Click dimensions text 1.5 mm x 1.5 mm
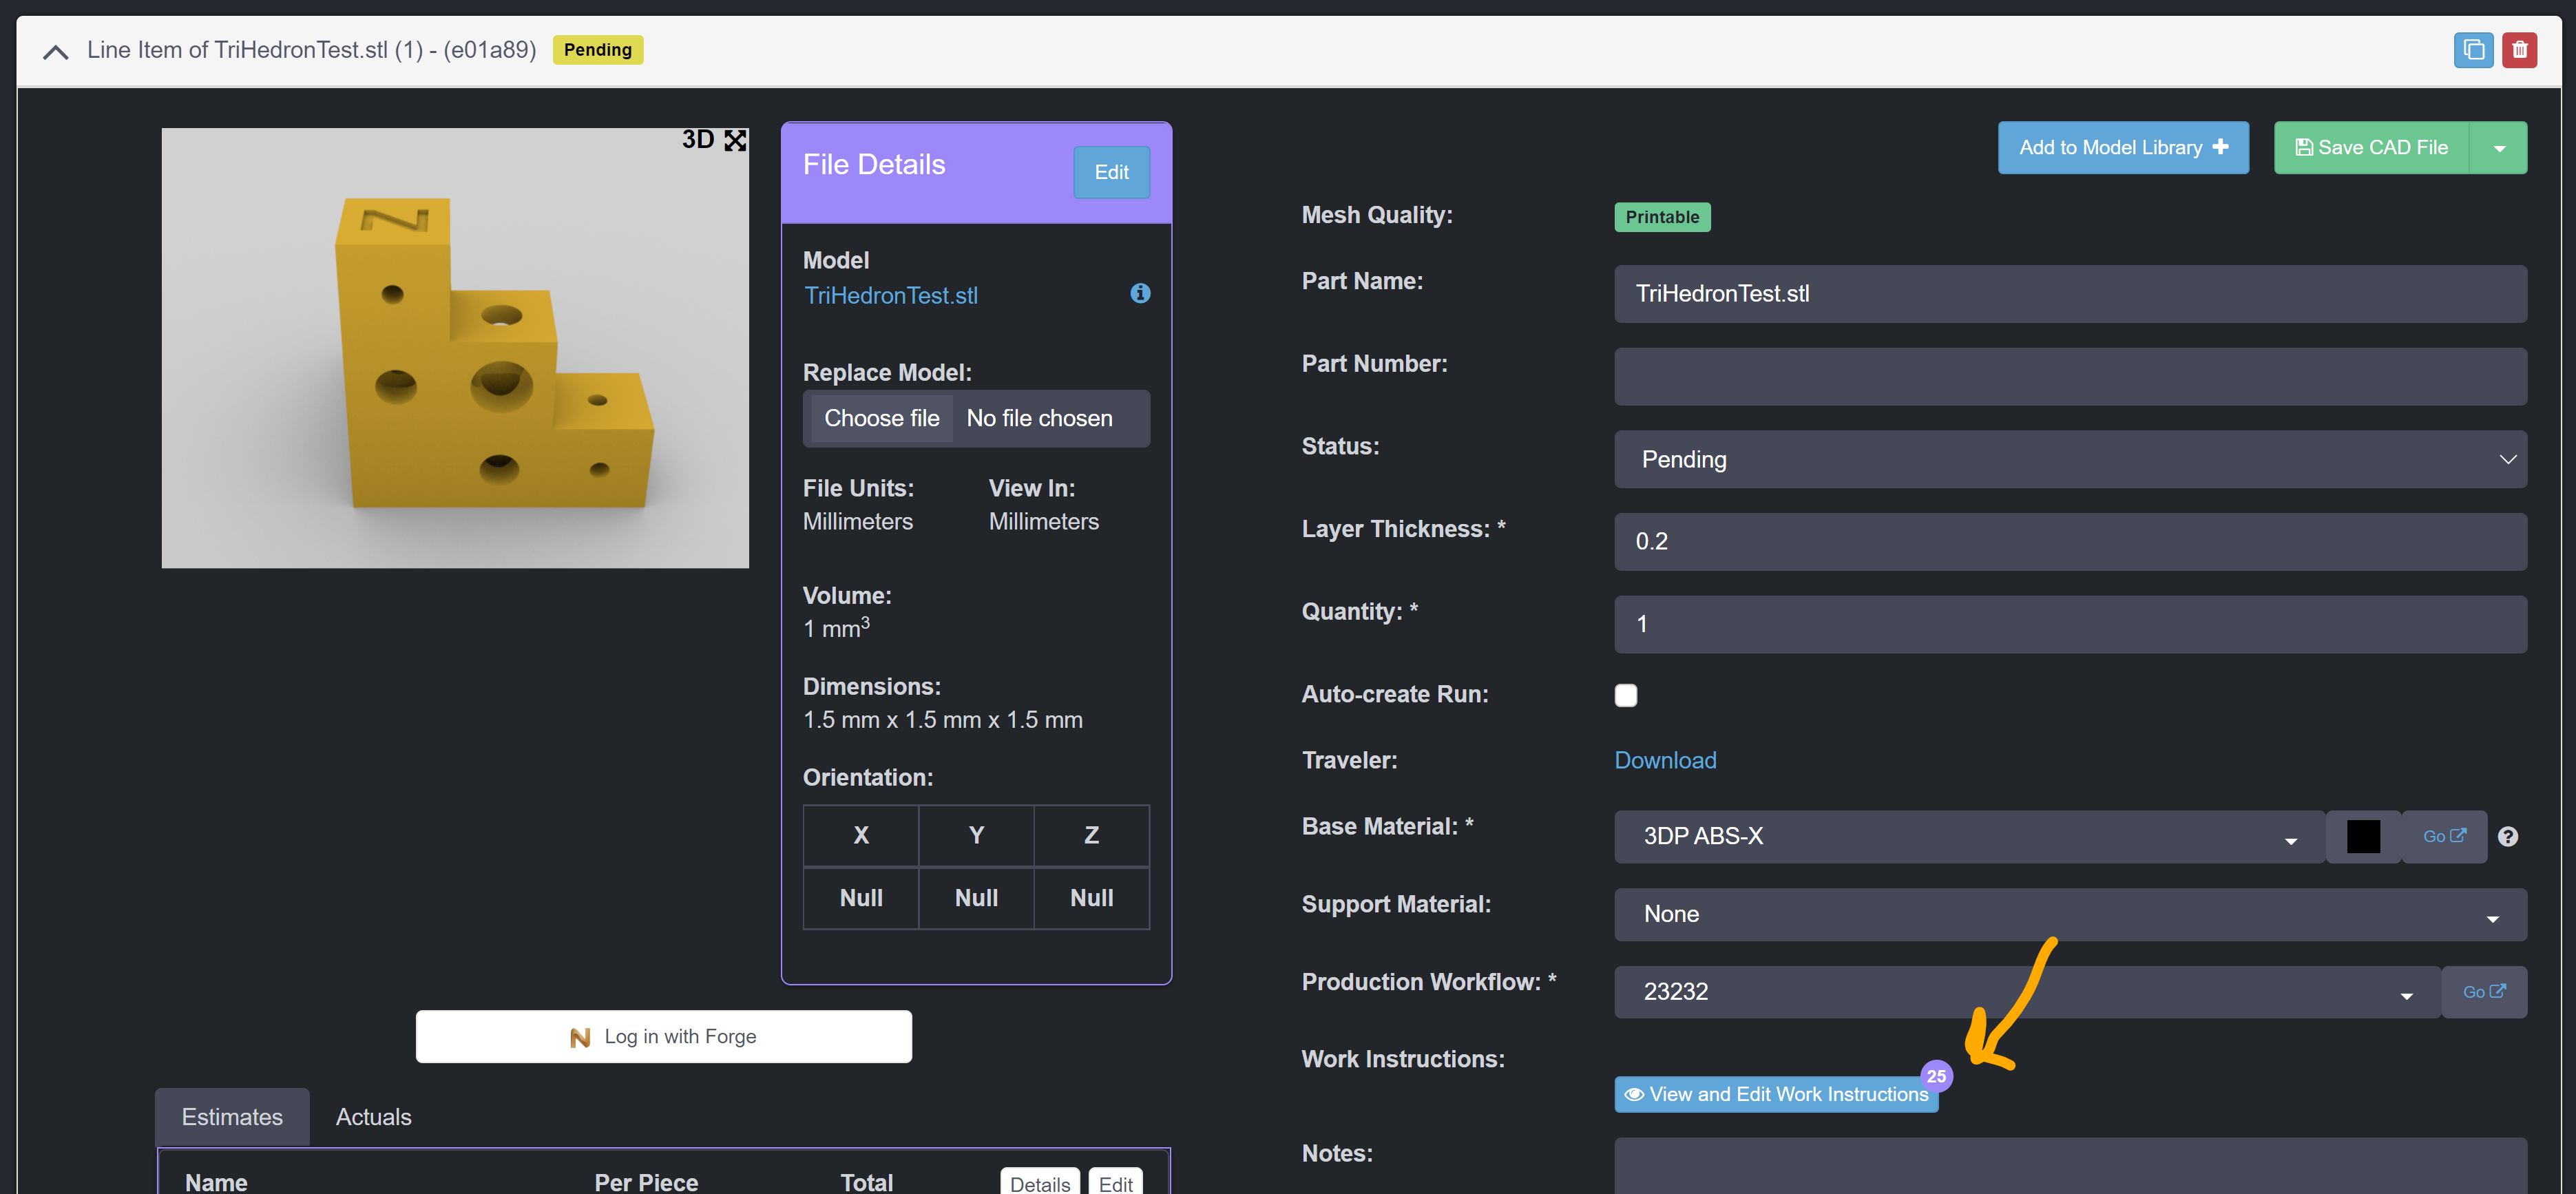This screenshot has width=2576, height=1194. coord(942,720)
